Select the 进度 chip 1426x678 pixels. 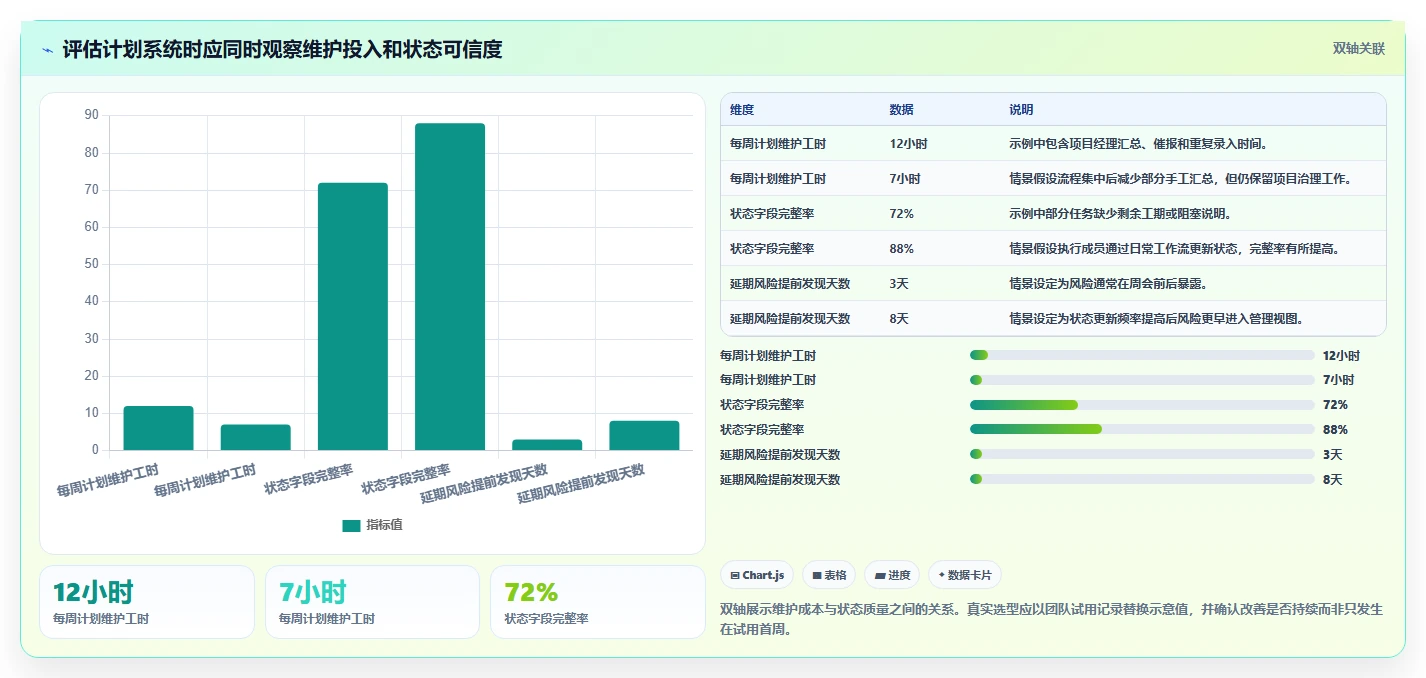[892, 575]
